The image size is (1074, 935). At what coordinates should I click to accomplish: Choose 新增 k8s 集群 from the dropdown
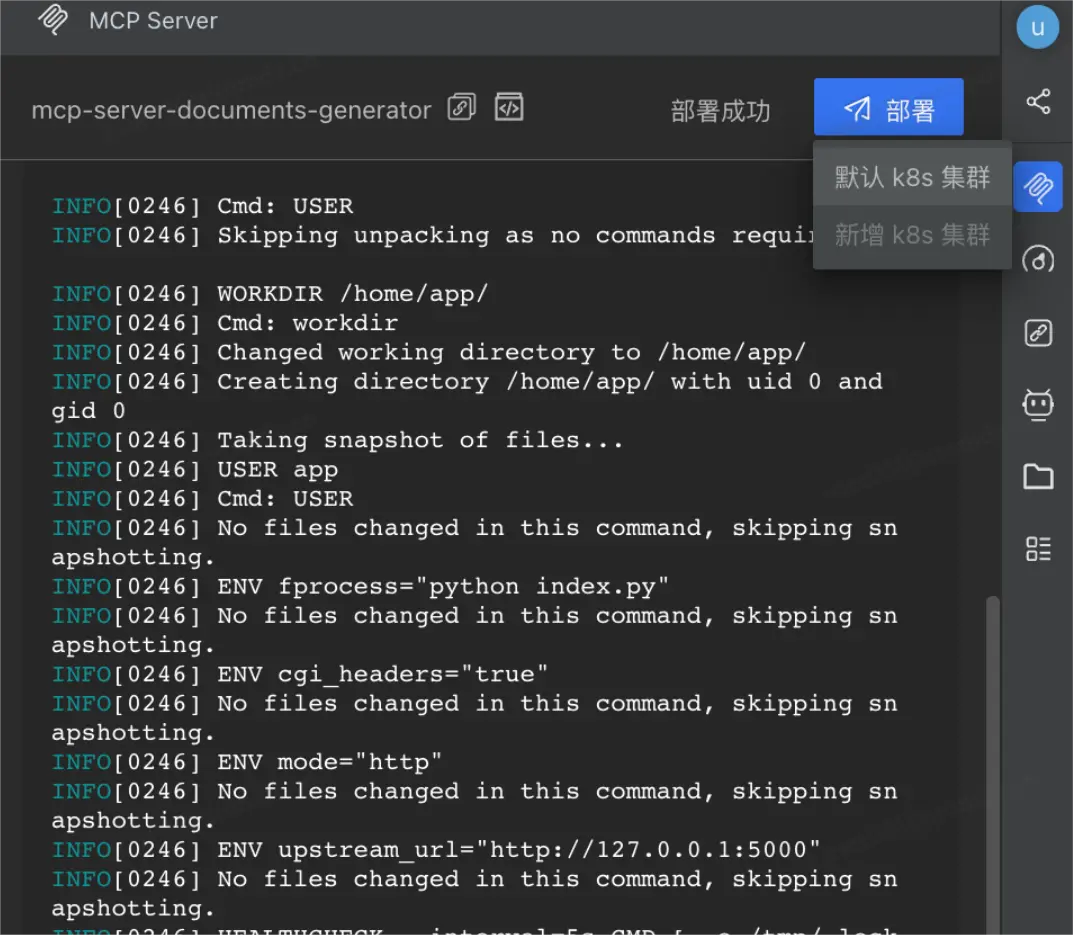(x=912, y=235)
